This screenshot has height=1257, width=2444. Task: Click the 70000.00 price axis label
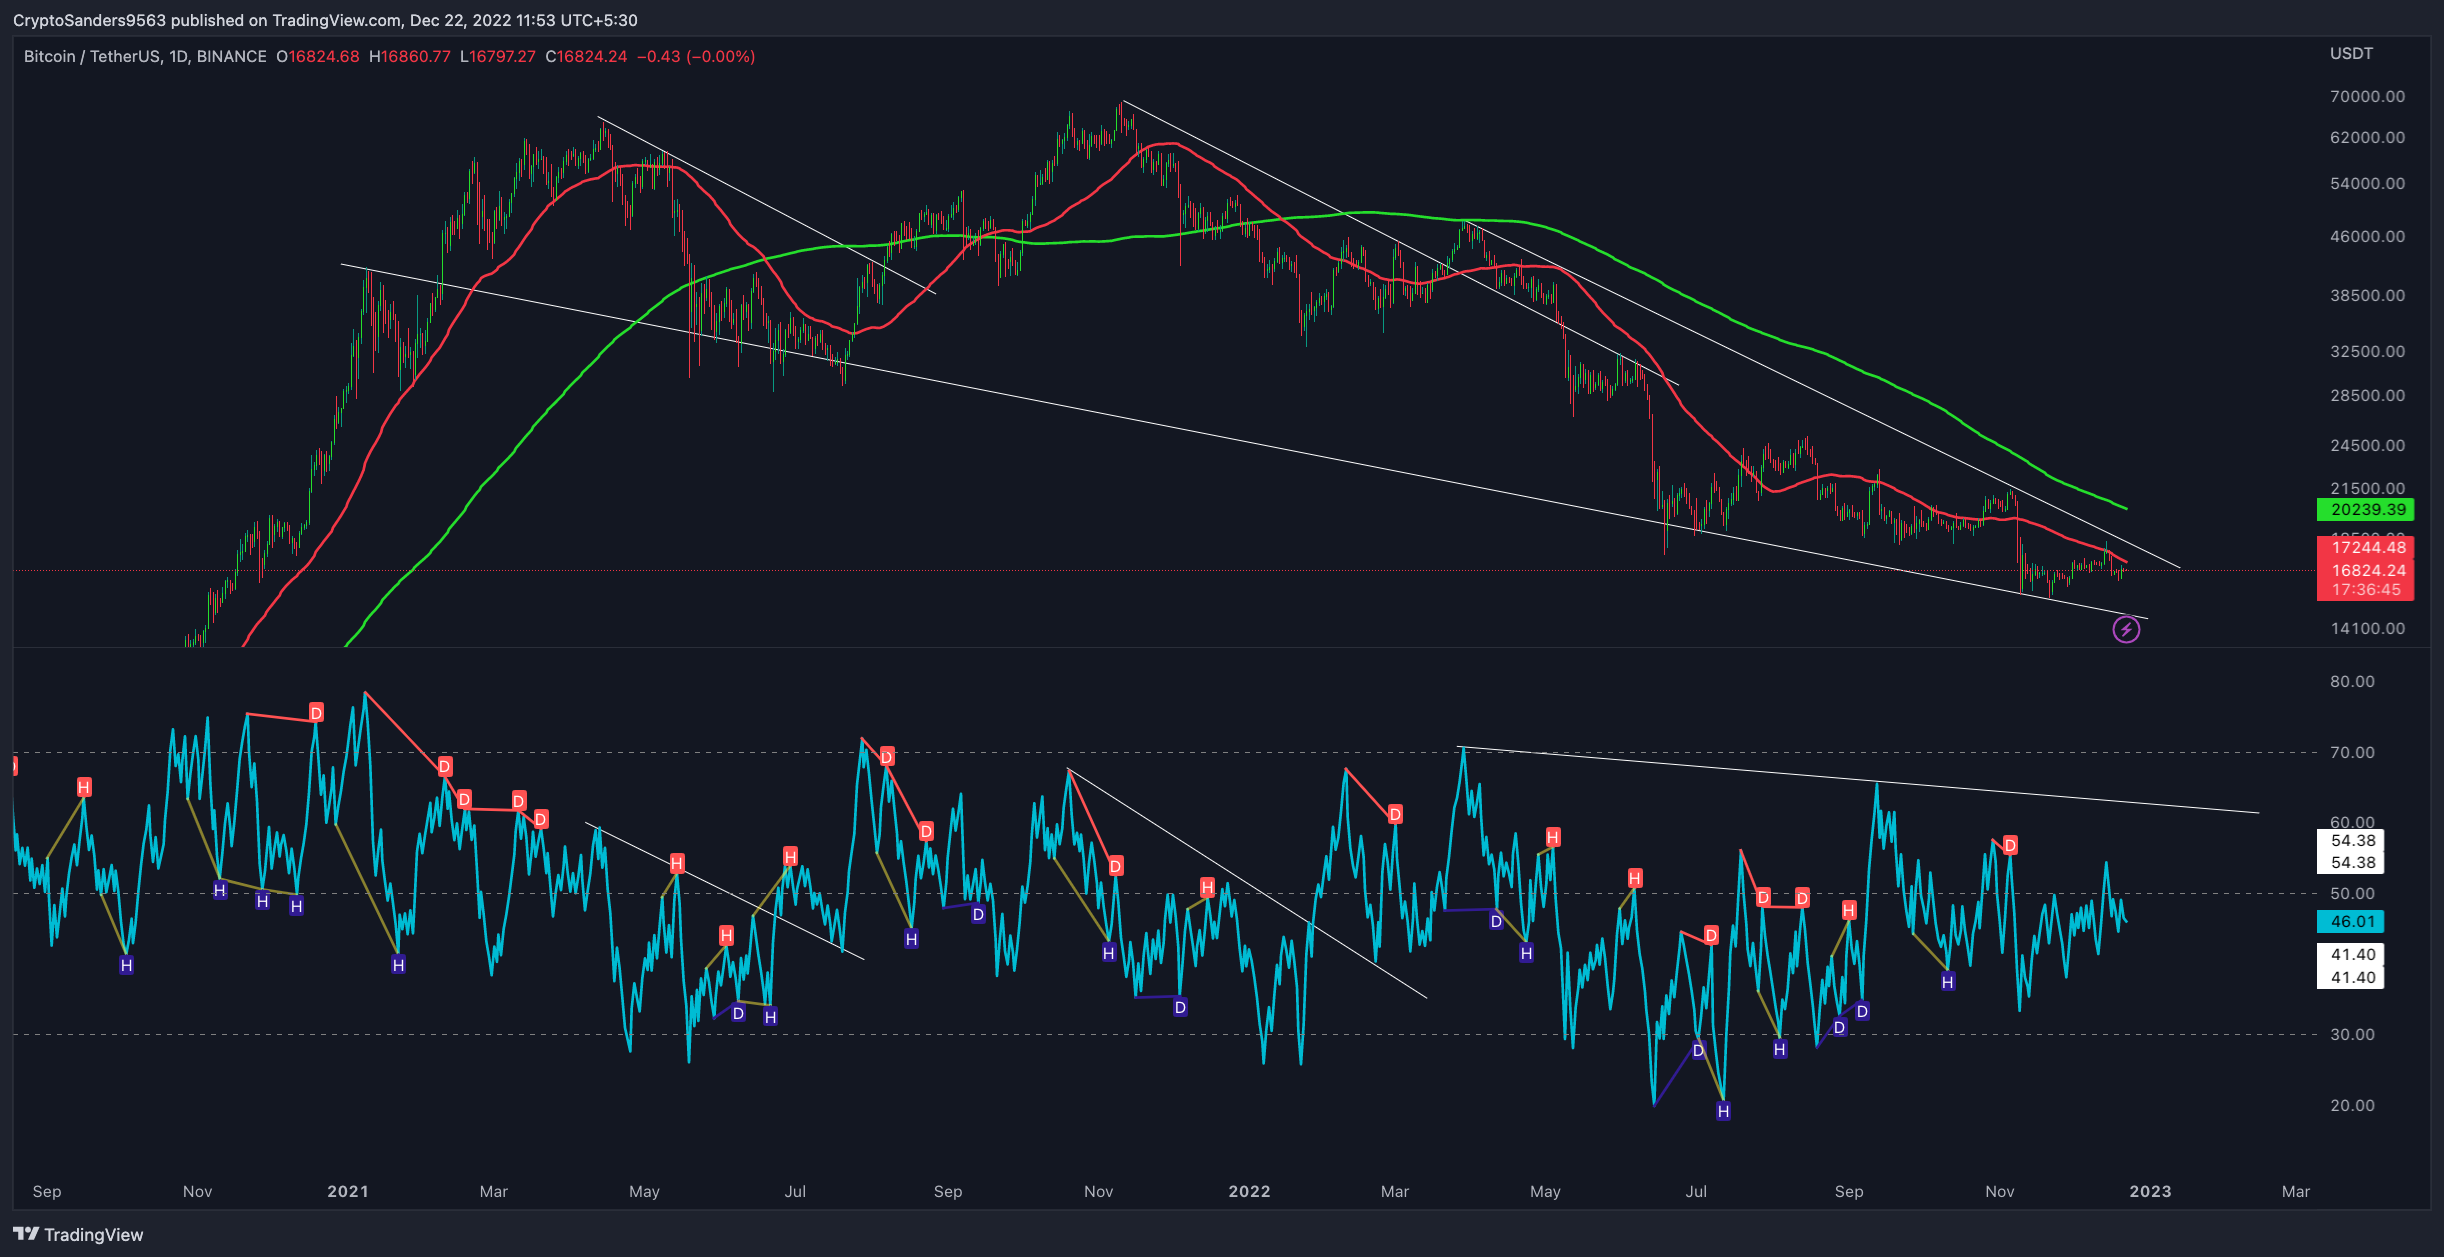click(2367, 96)
